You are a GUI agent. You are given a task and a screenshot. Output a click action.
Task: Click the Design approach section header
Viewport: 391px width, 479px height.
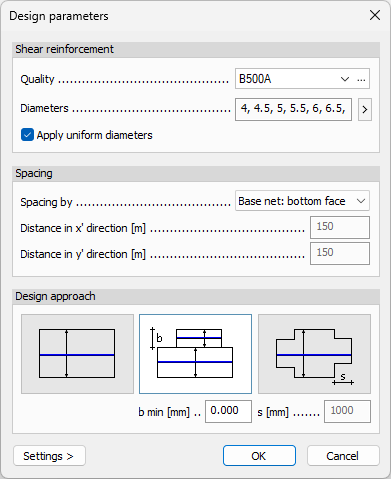196,296
